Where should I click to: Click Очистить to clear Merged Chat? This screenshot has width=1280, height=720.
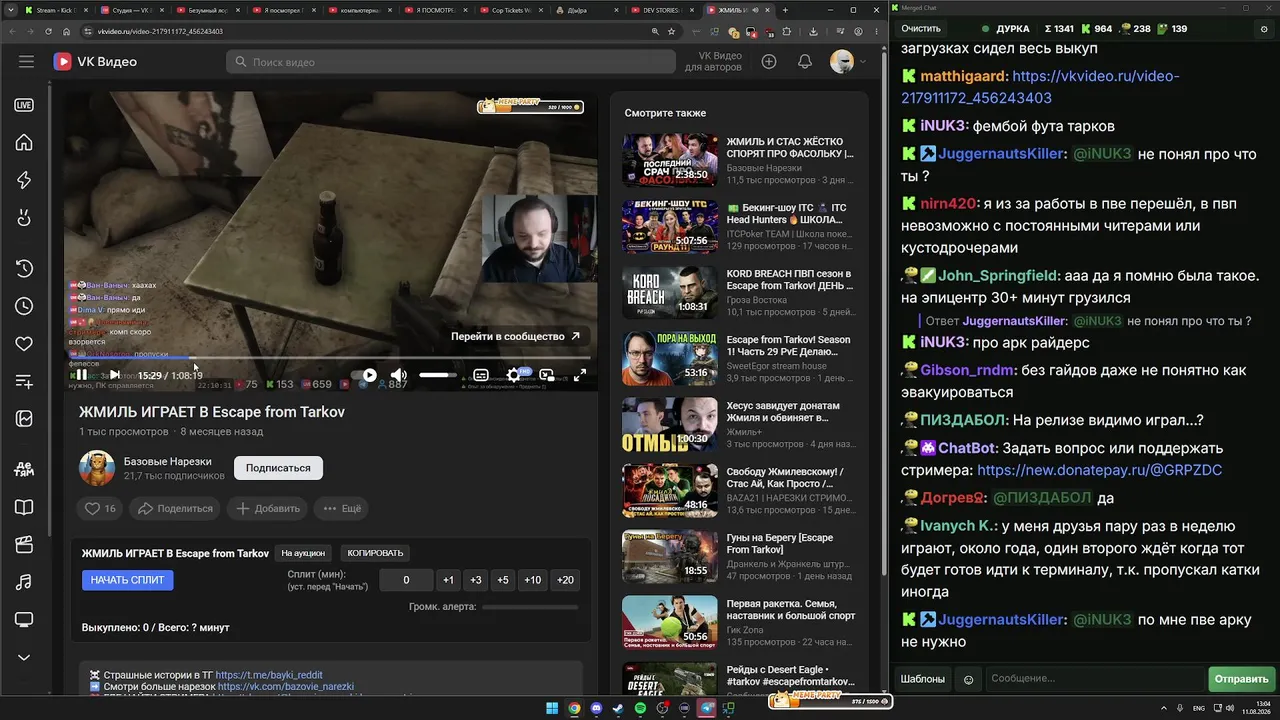pyautogui.click(x=921, y=29)
